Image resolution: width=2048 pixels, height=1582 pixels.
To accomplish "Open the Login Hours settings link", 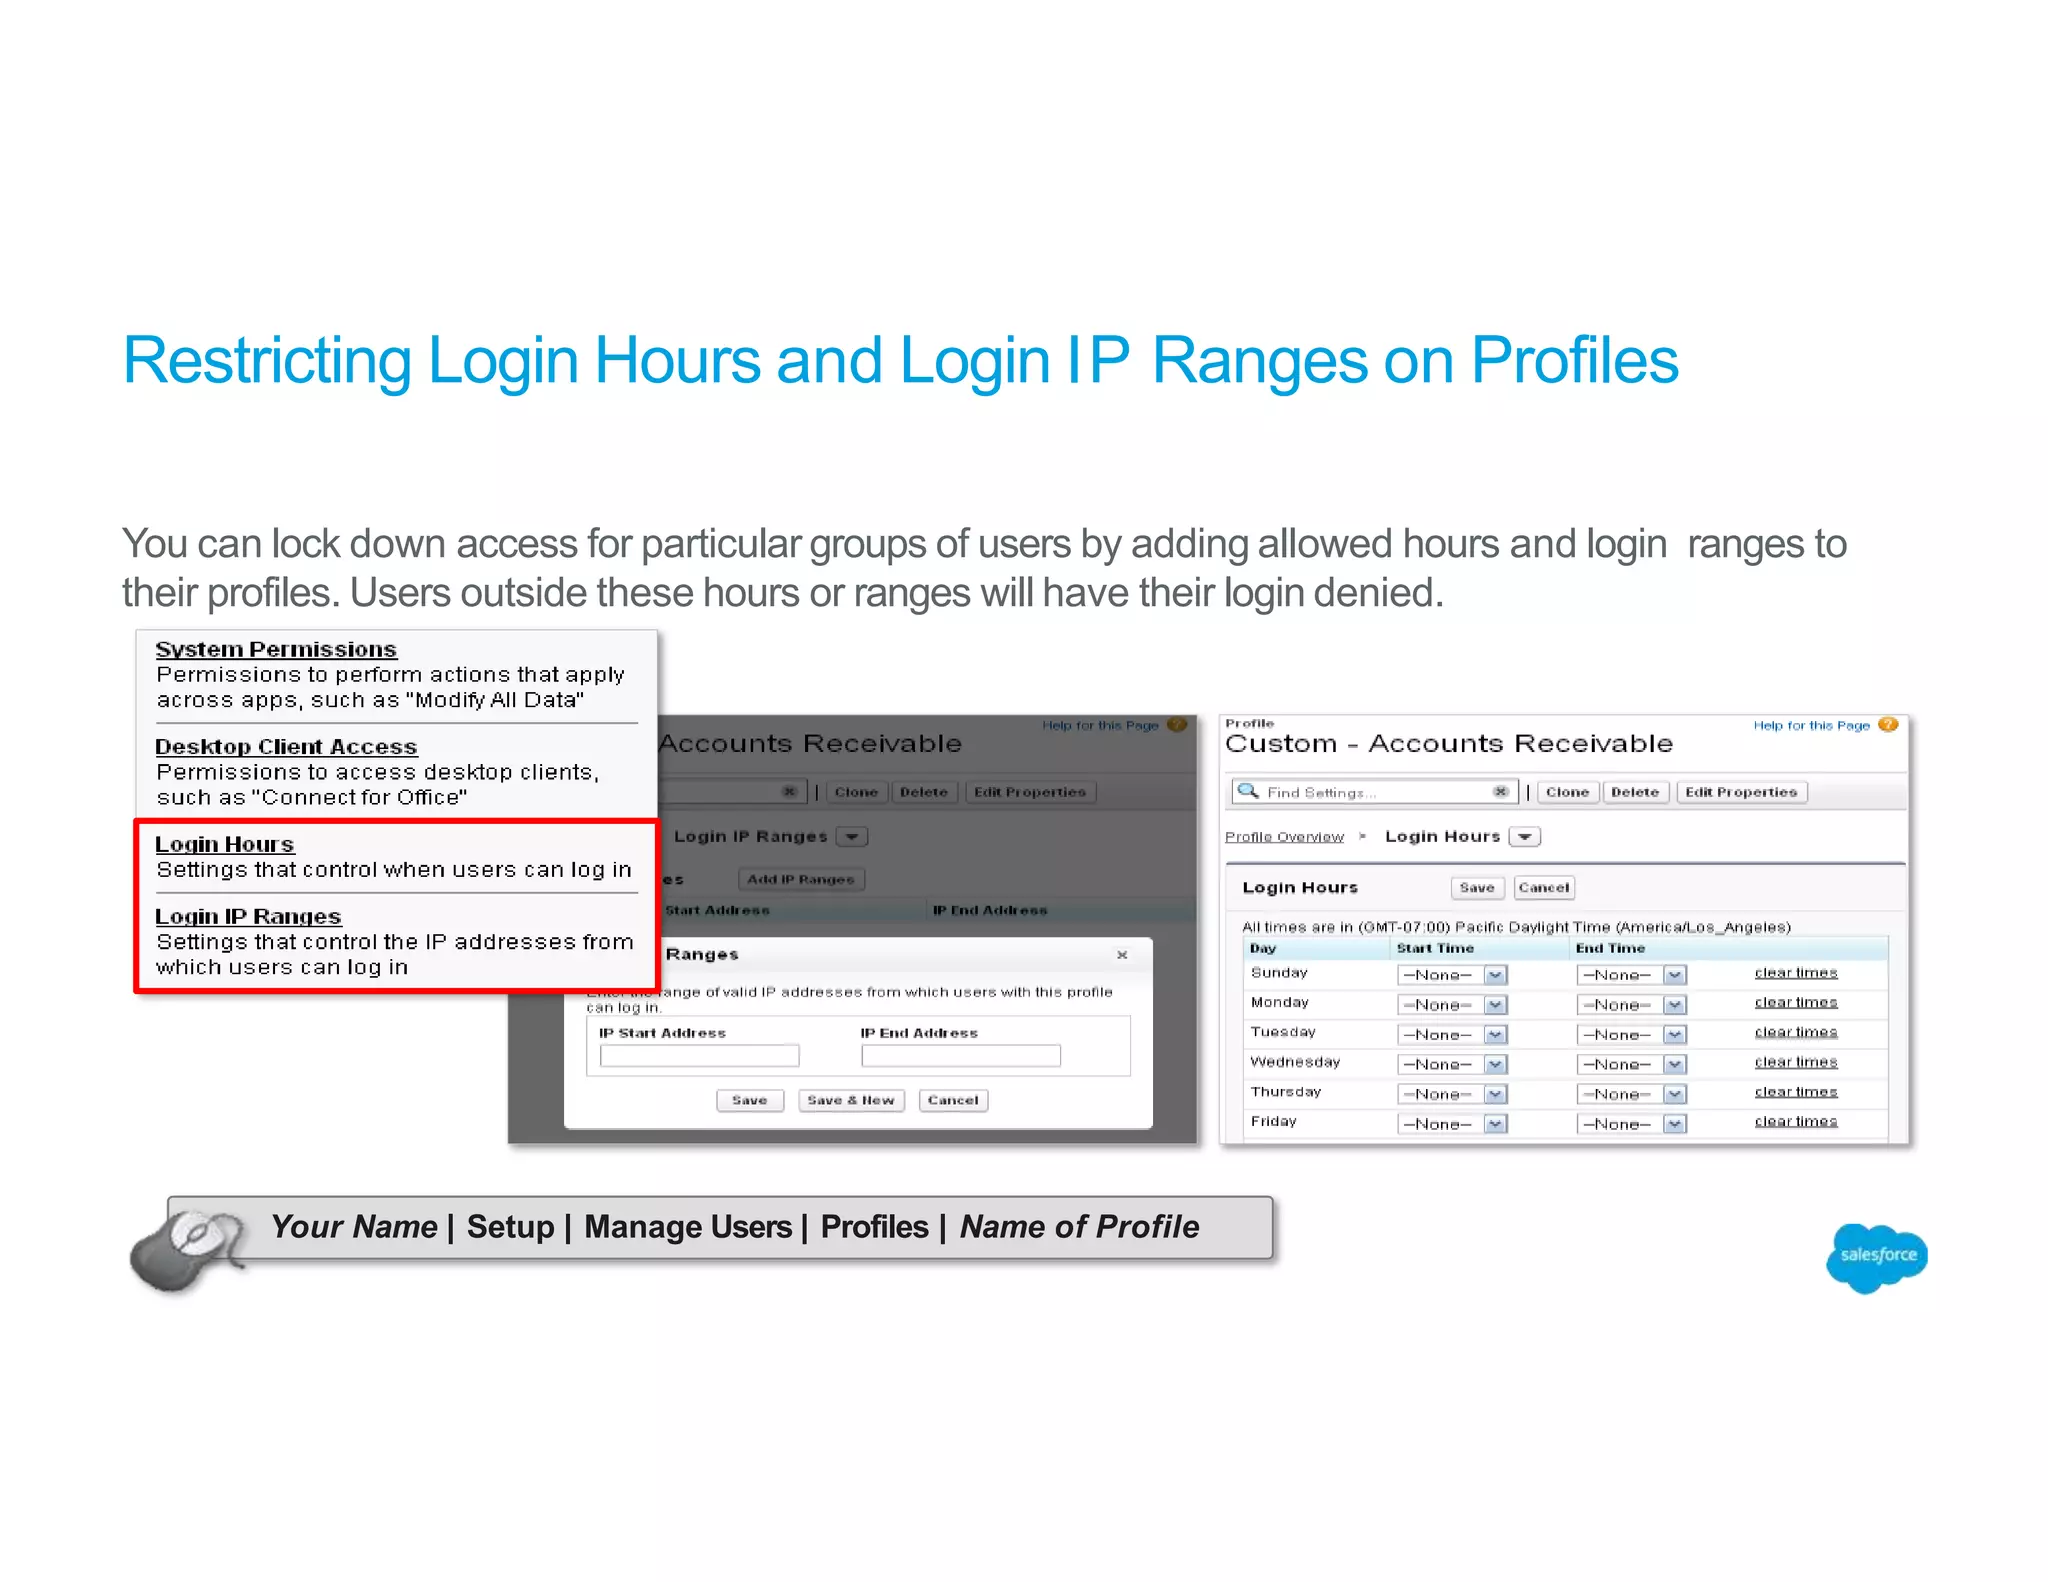I will tap(225, 844).
